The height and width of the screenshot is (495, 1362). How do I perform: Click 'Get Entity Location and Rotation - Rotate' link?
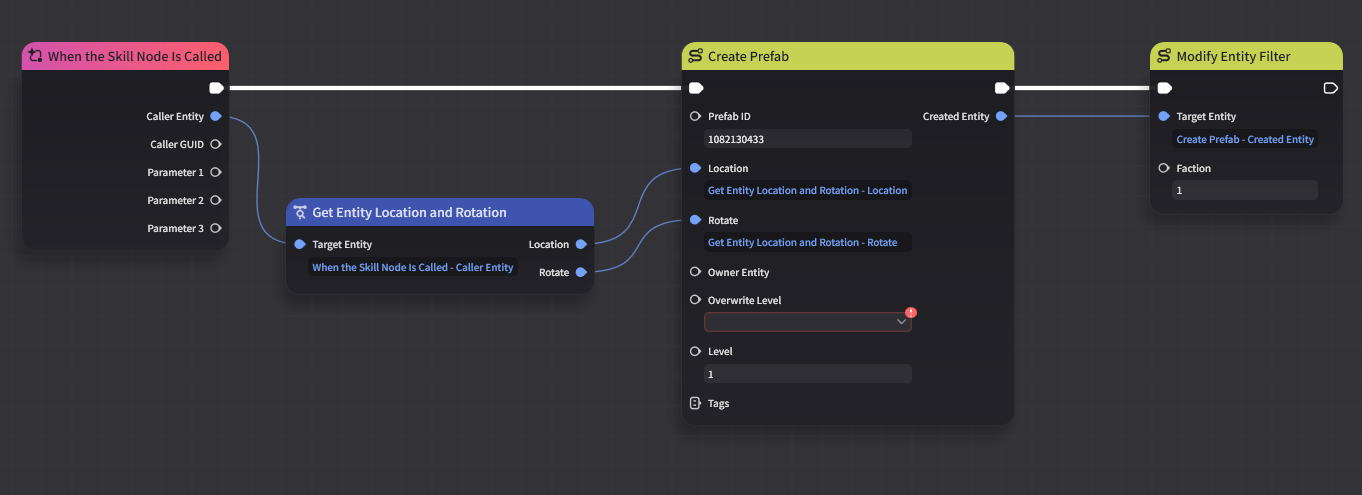tap(803, 242)
